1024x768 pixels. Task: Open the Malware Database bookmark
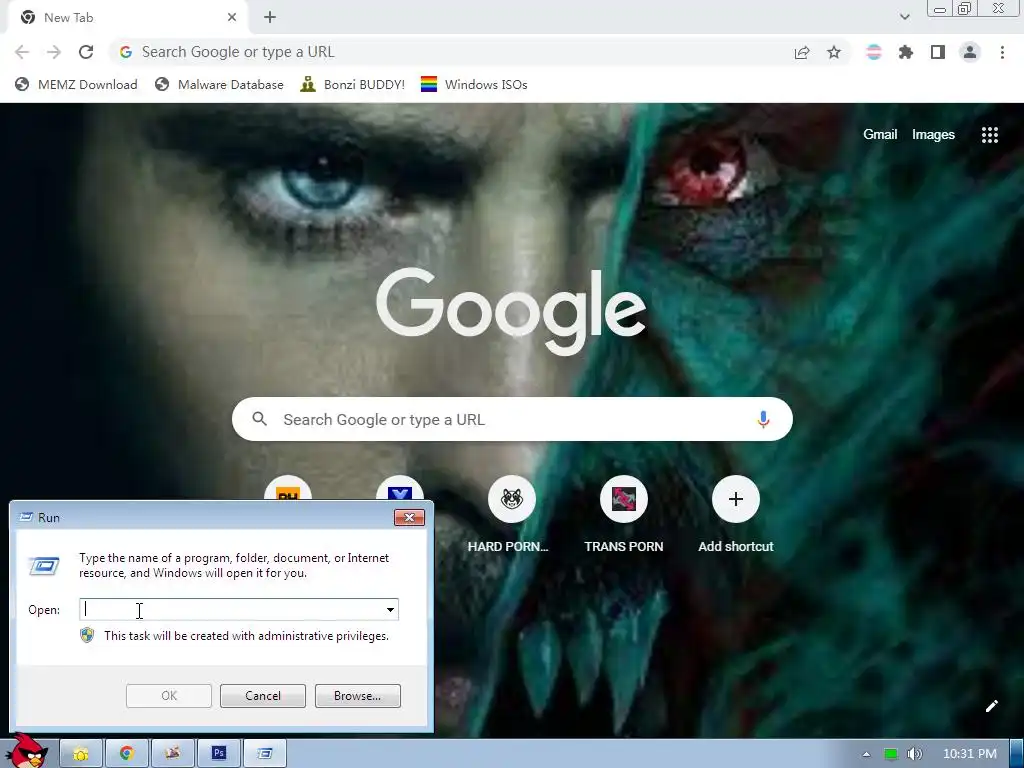tap(219, 85)
